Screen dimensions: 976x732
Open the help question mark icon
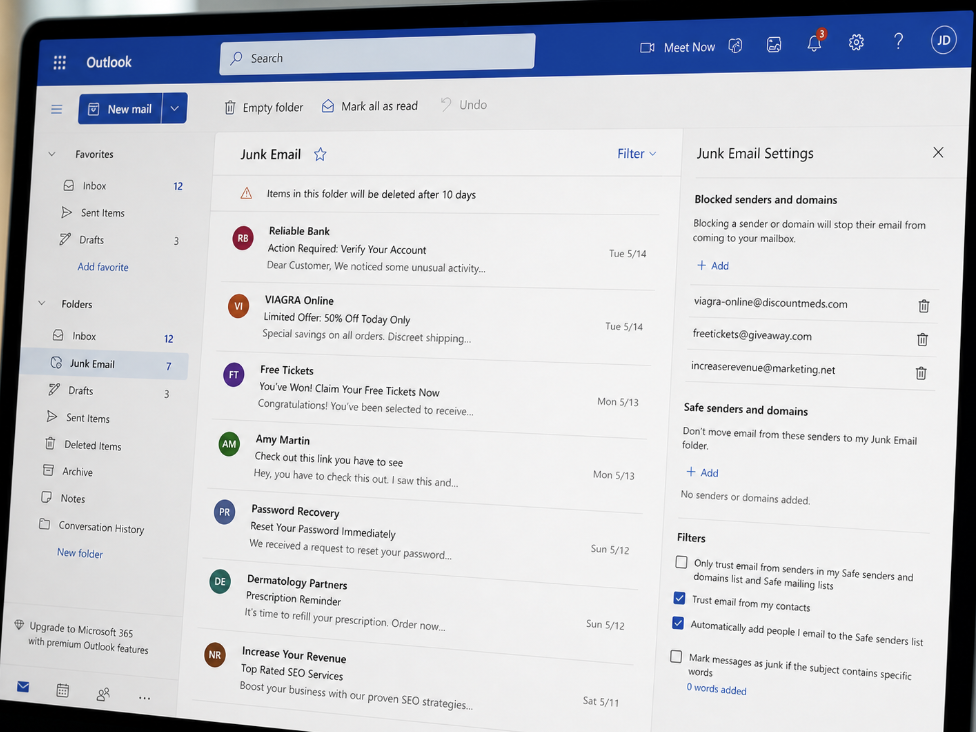898,41
